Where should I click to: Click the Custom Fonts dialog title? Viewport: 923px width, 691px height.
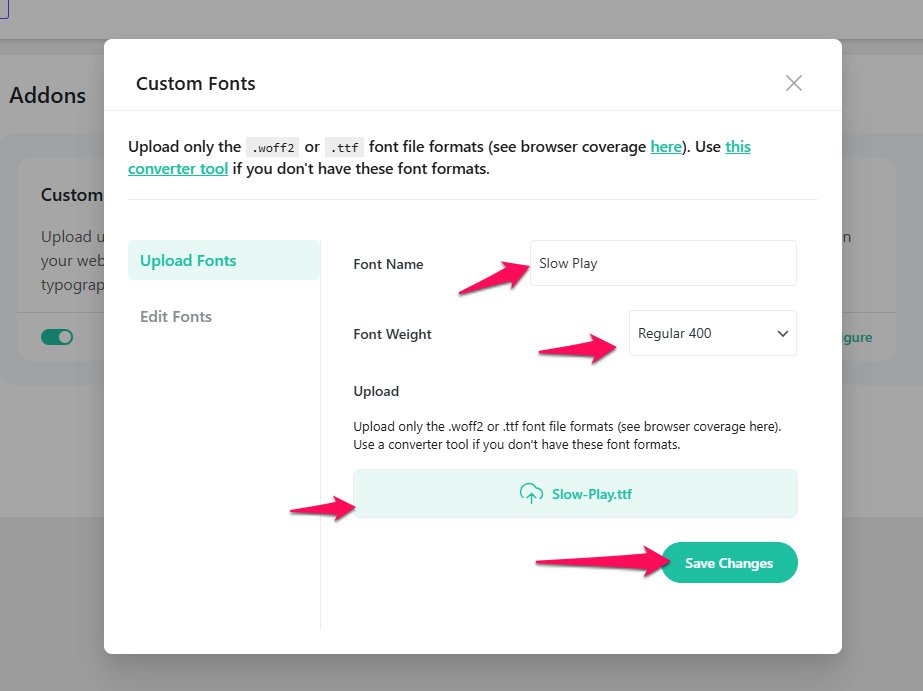[x=196, y=84]
